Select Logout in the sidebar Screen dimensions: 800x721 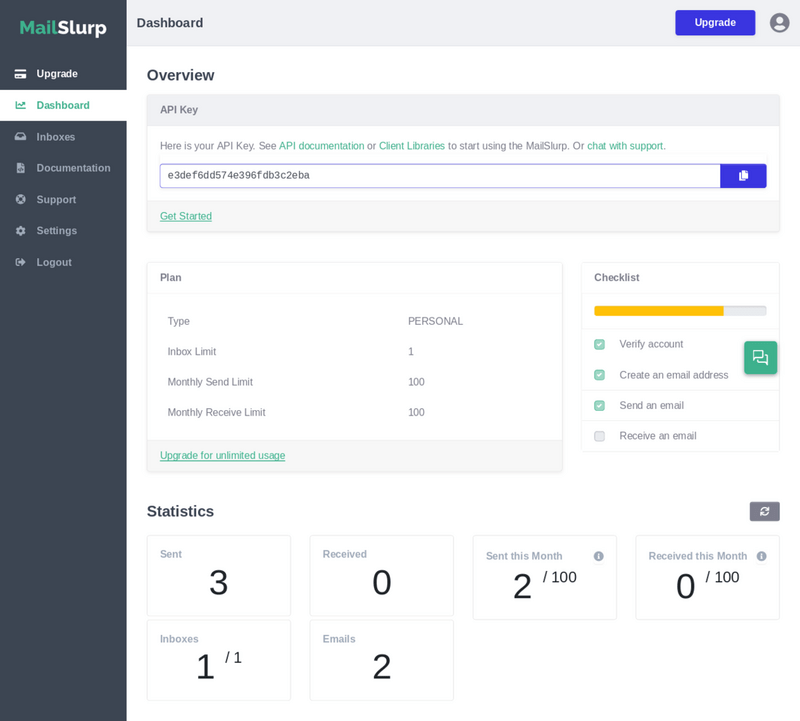tap(63, 262)
